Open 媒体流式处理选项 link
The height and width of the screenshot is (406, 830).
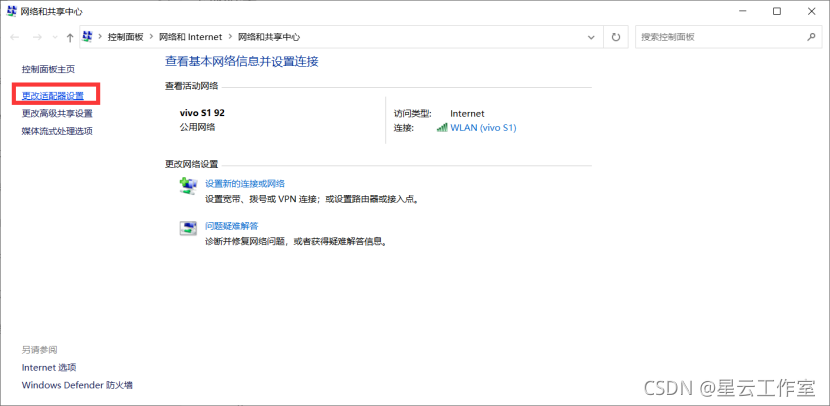(57, 131)
